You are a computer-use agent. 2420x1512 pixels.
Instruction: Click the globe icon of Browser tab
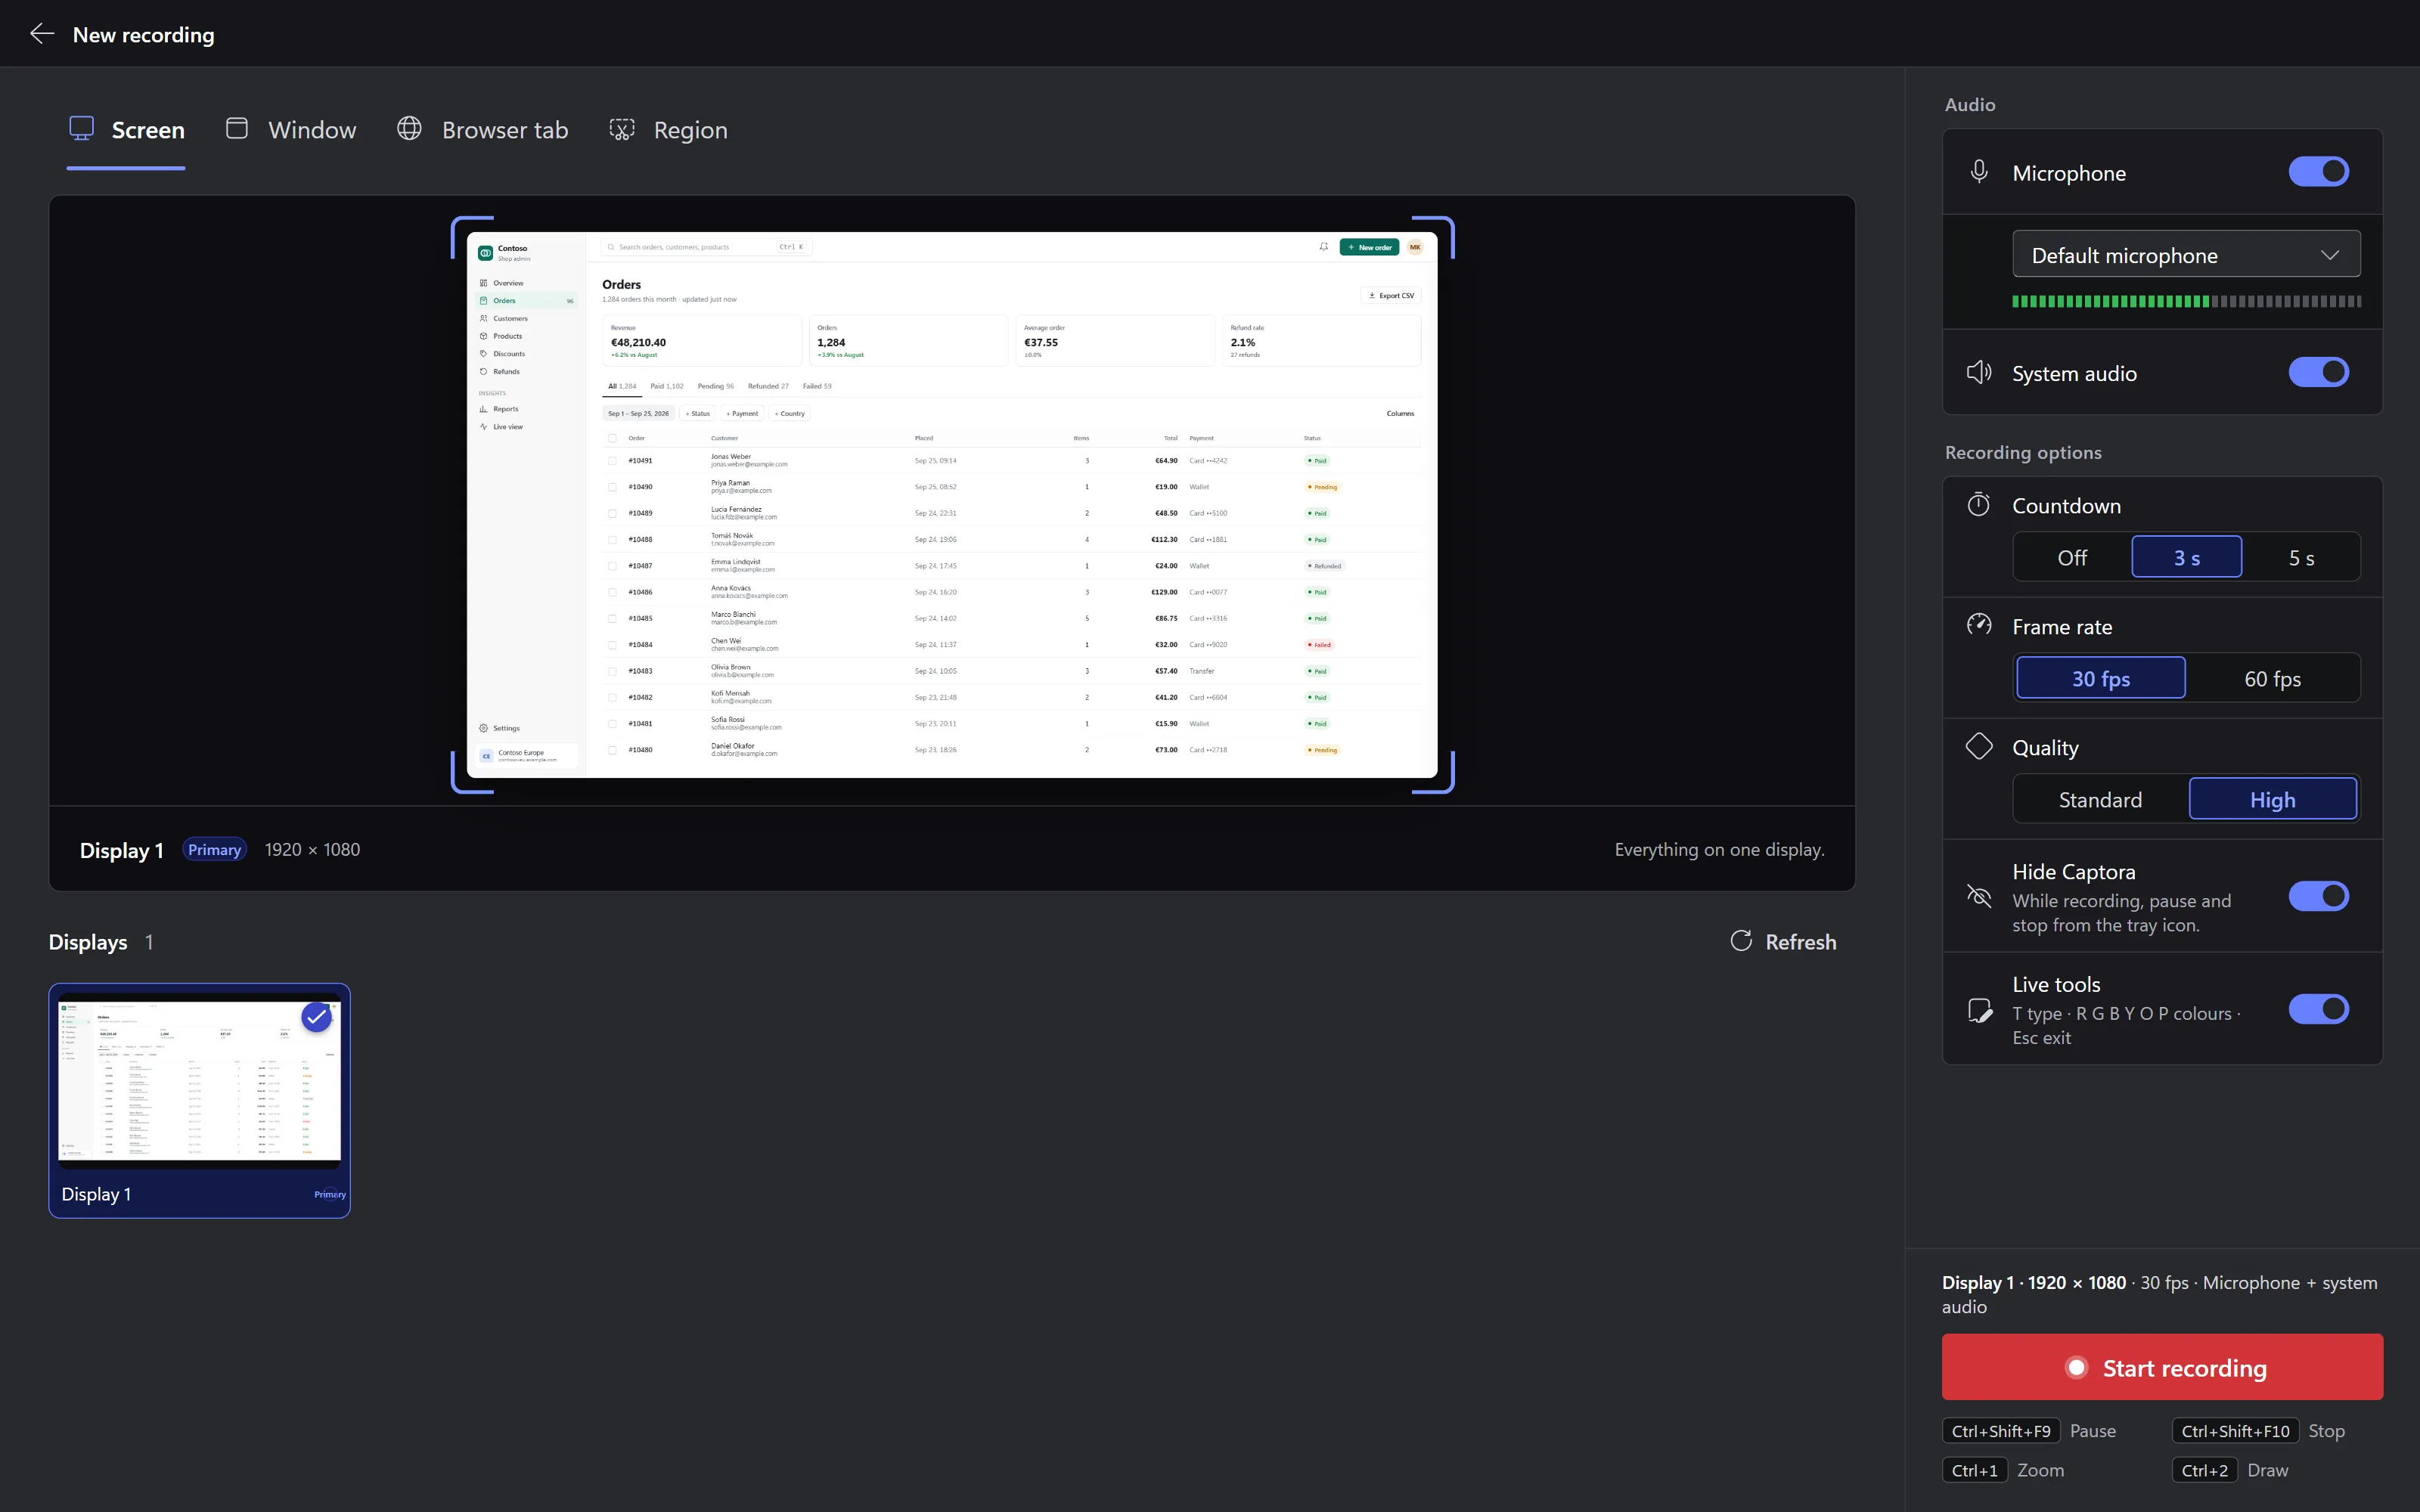tap(409, 129)
